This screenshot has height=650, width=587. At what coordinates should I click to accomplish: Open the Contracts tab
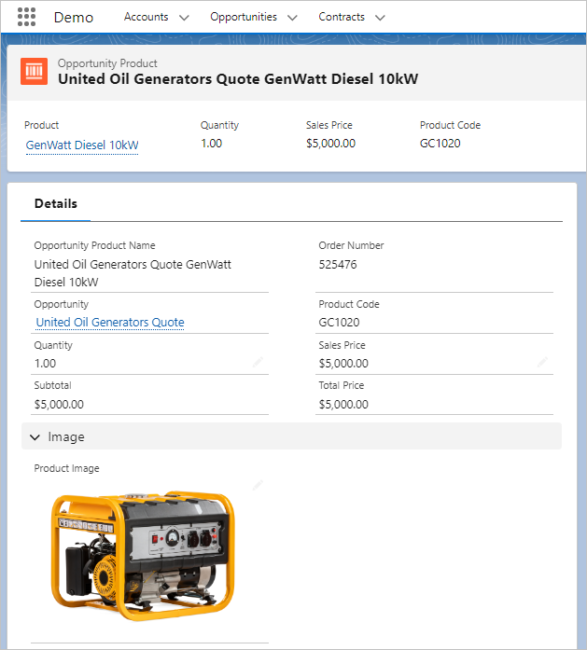coord(341,17)
